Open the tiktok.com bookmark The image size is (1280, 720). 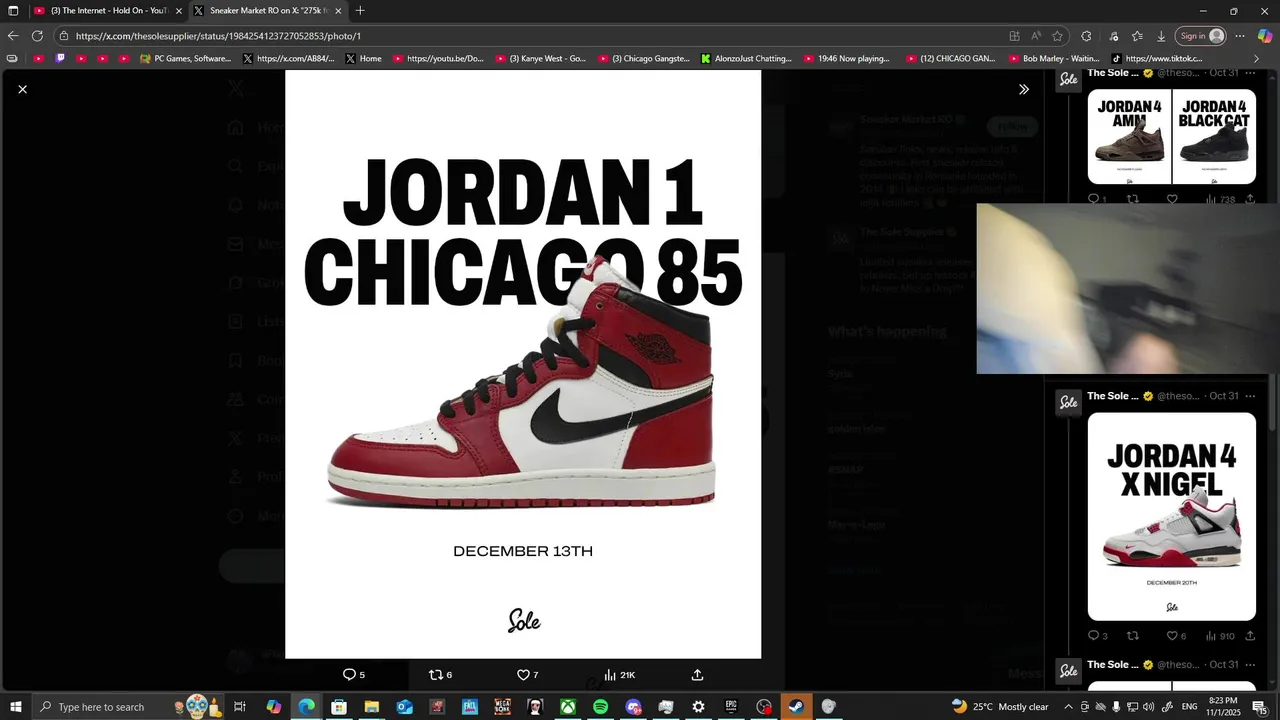pos(1157,58)
